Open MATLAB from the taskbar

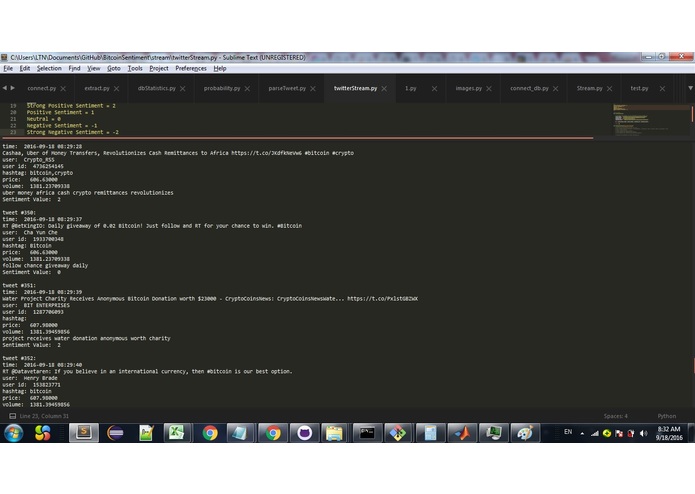pos(462,433)
